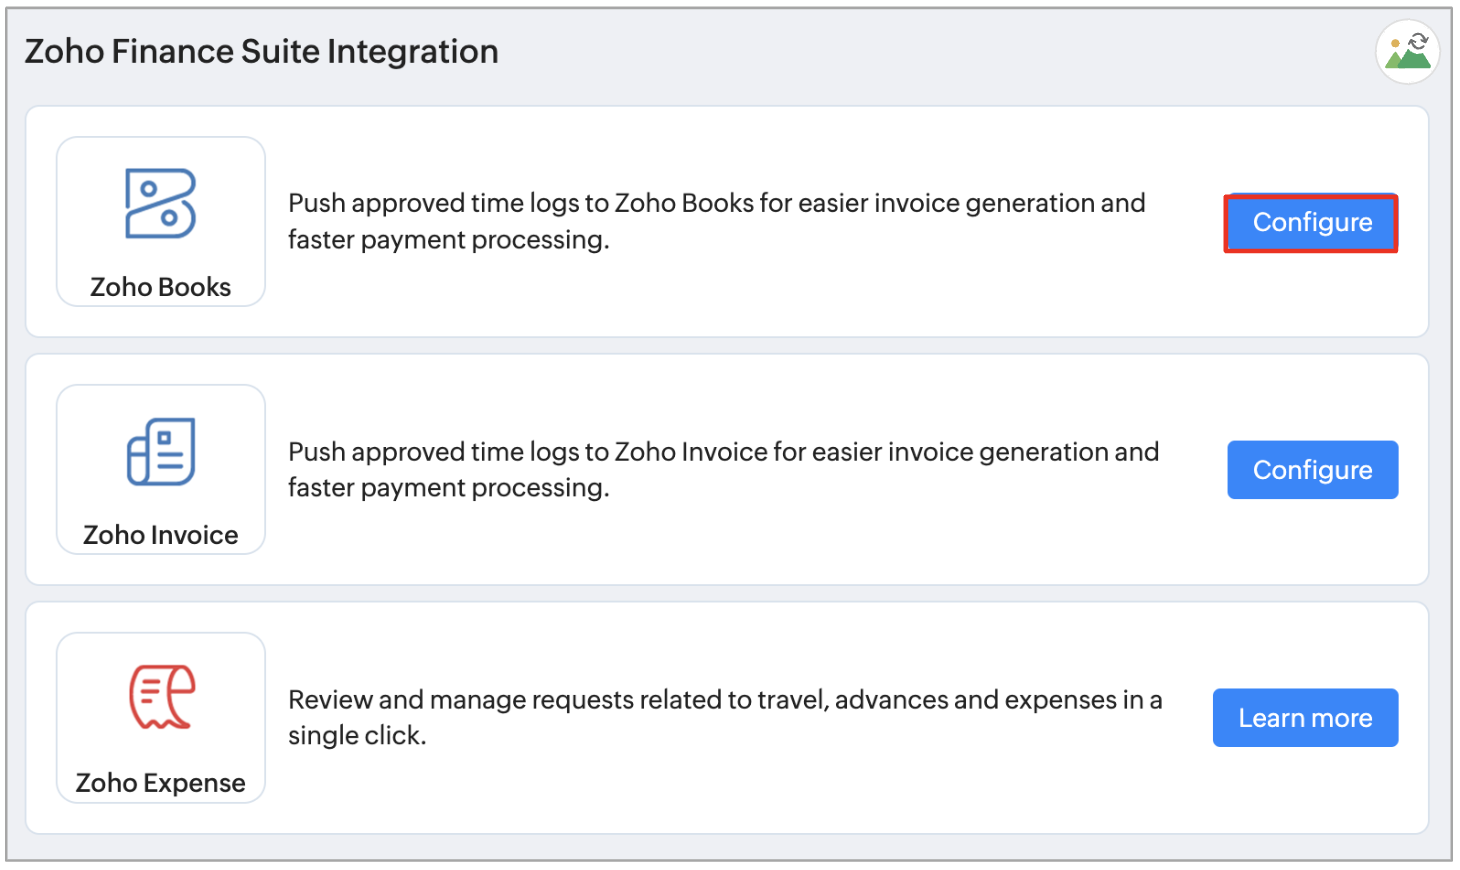Click the Zoho Finance Suite Integration heading
This screenshot has width=1460, height=870.
pos(261,51)
